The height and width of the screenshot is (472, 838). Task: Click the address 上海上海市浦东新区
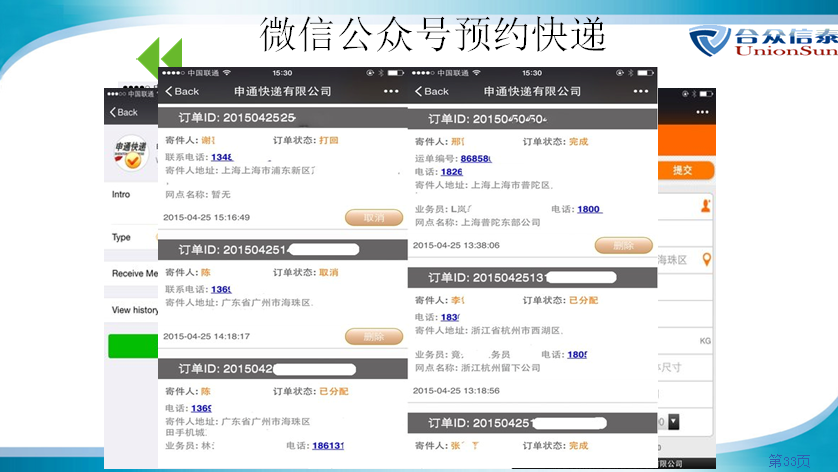268,171
